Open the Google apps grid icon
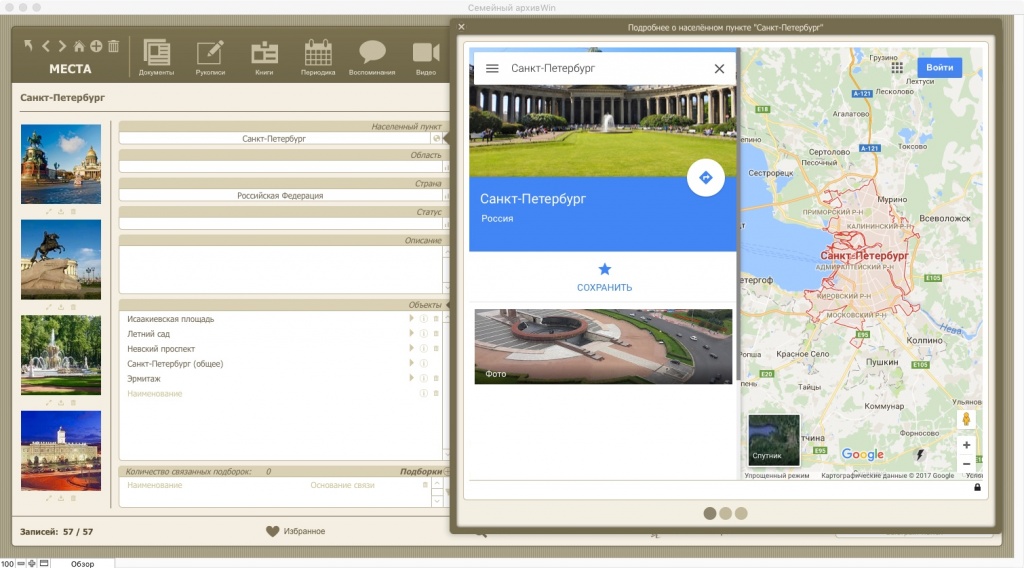The image size is (1024, 568). [x=897, y=67]
